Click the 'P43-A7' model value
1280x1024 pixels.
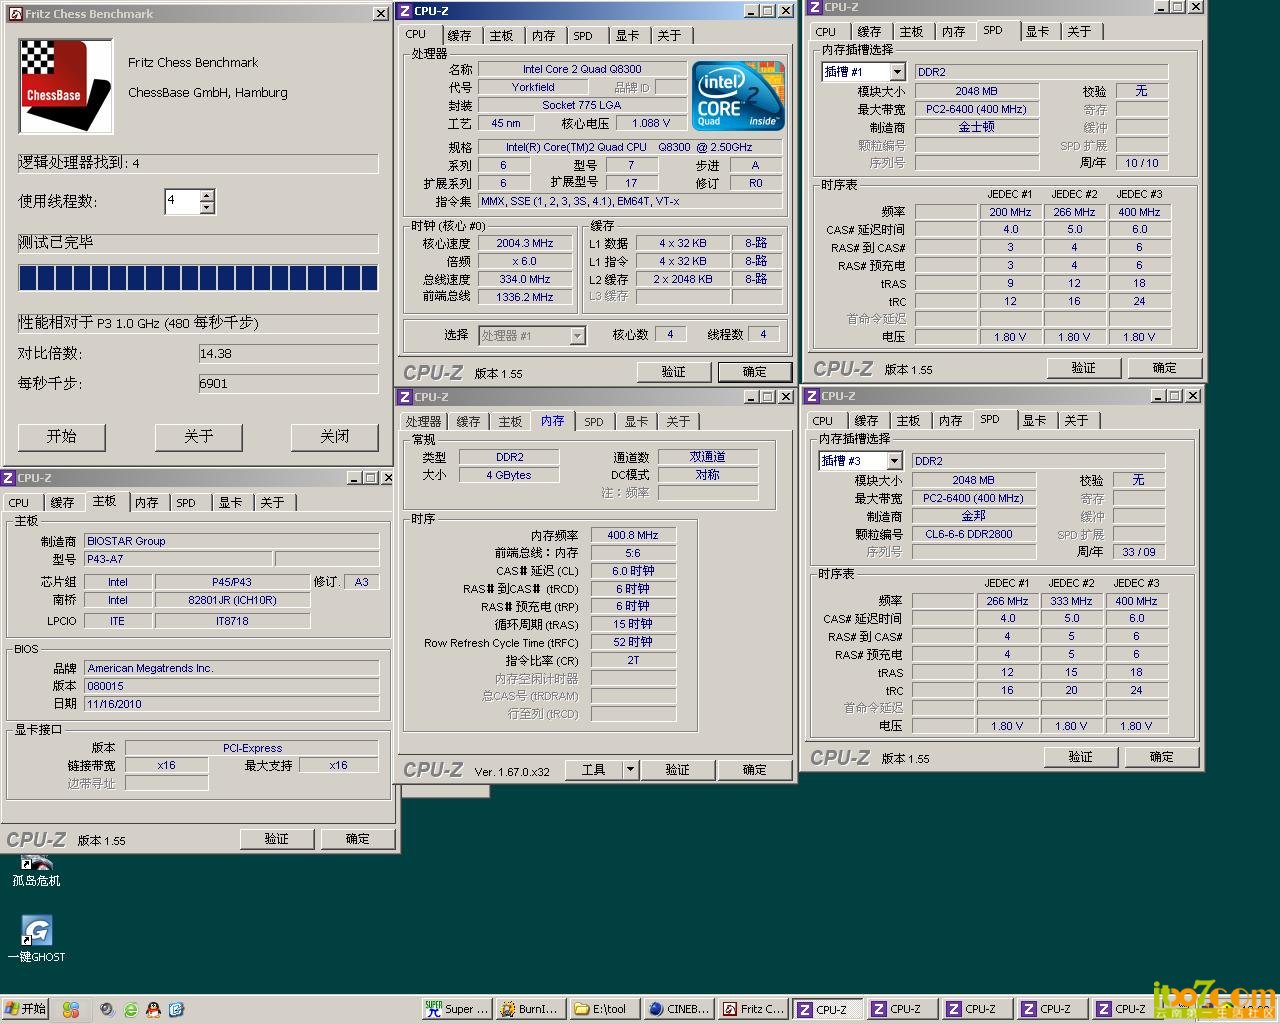pyautogui.click(x=178, y=559)
